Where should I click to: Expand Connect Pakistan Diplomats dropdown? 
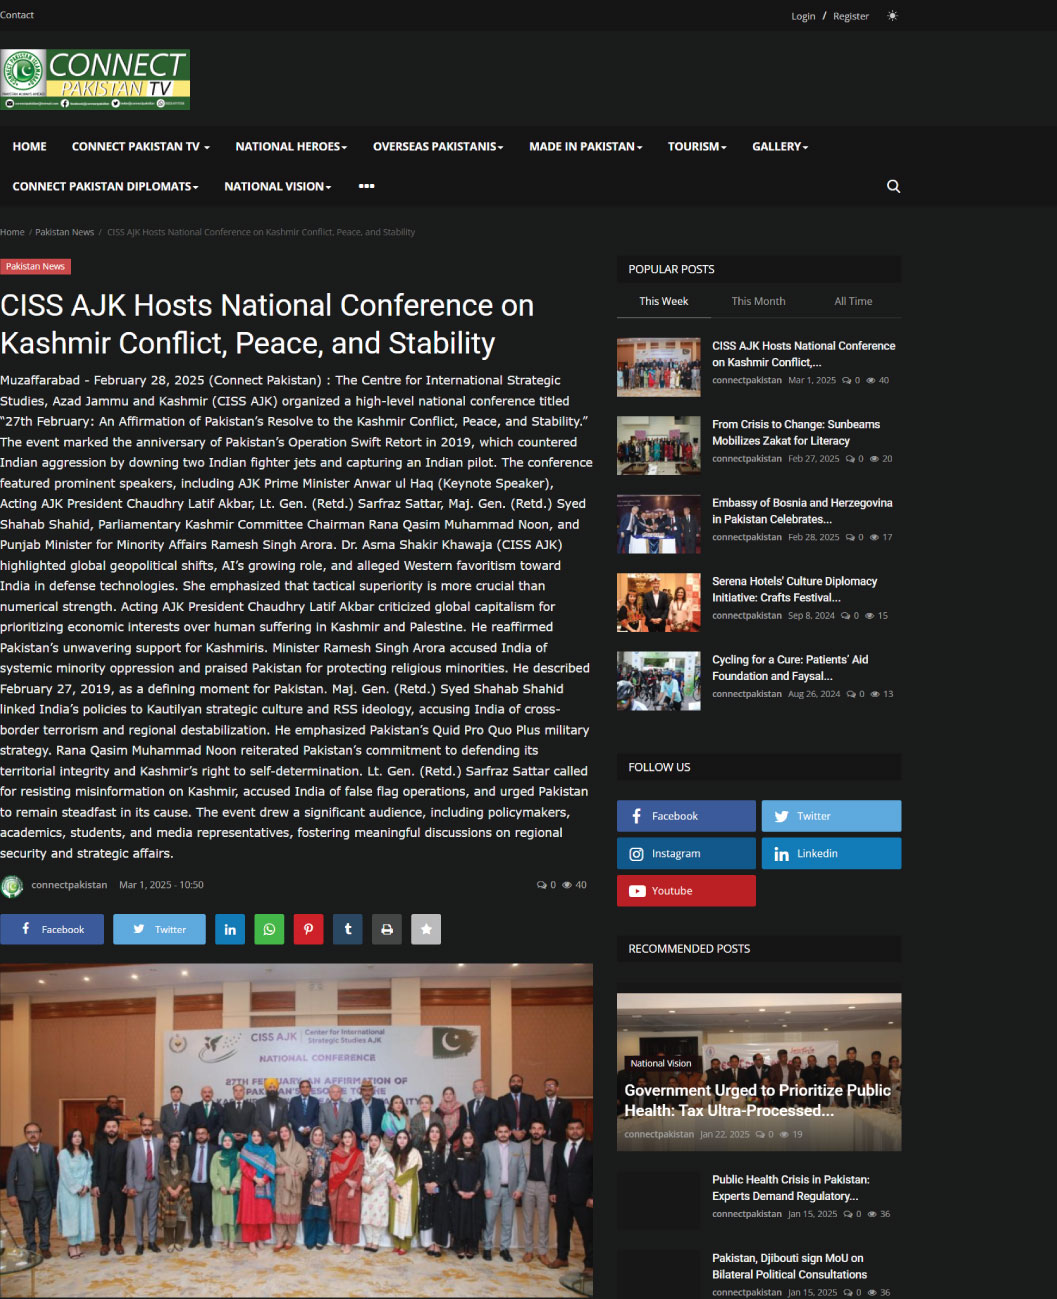[105, 187]
